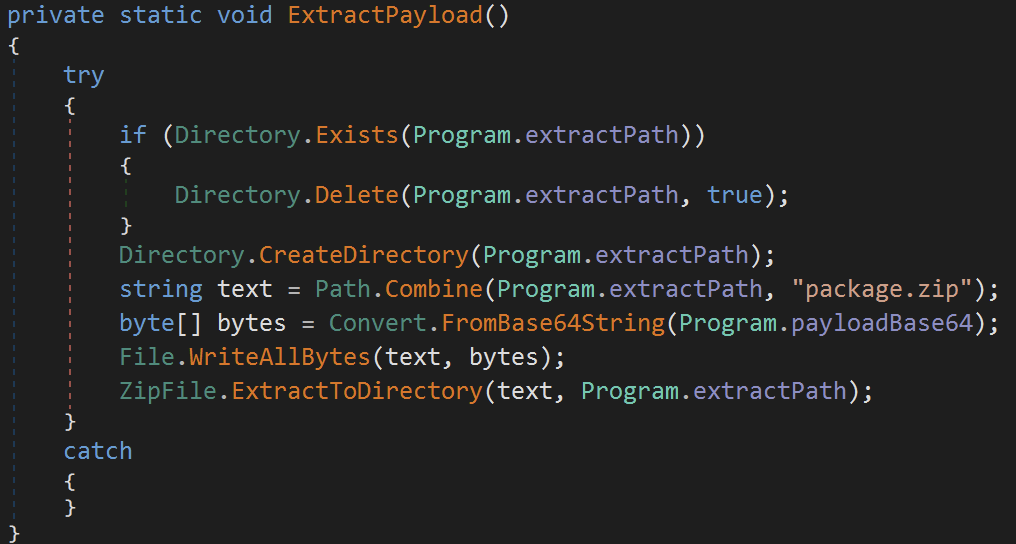Screen dimensions: 1016x544
Task: Select the Delete method call
Action: click(357, 194)
